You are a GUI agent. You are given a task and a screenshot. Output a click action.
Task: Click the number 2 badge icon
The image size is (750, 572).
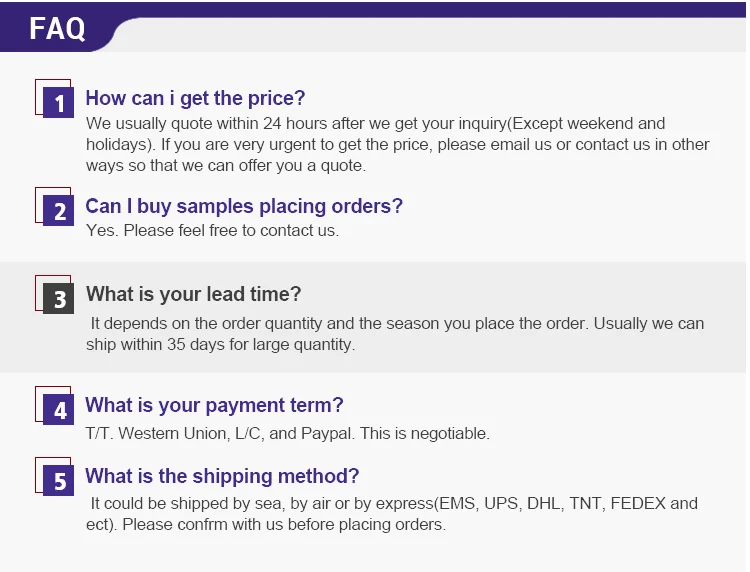(x=59, y=210)
